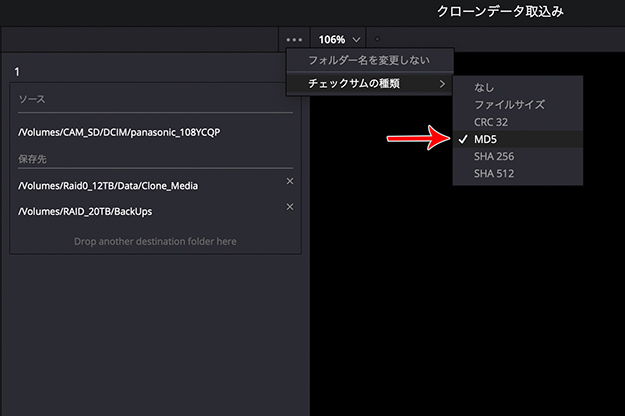Click the ソース section label
Image resolution: width=625 pixels, height=416 pixels.
click(x=32, y=100)
